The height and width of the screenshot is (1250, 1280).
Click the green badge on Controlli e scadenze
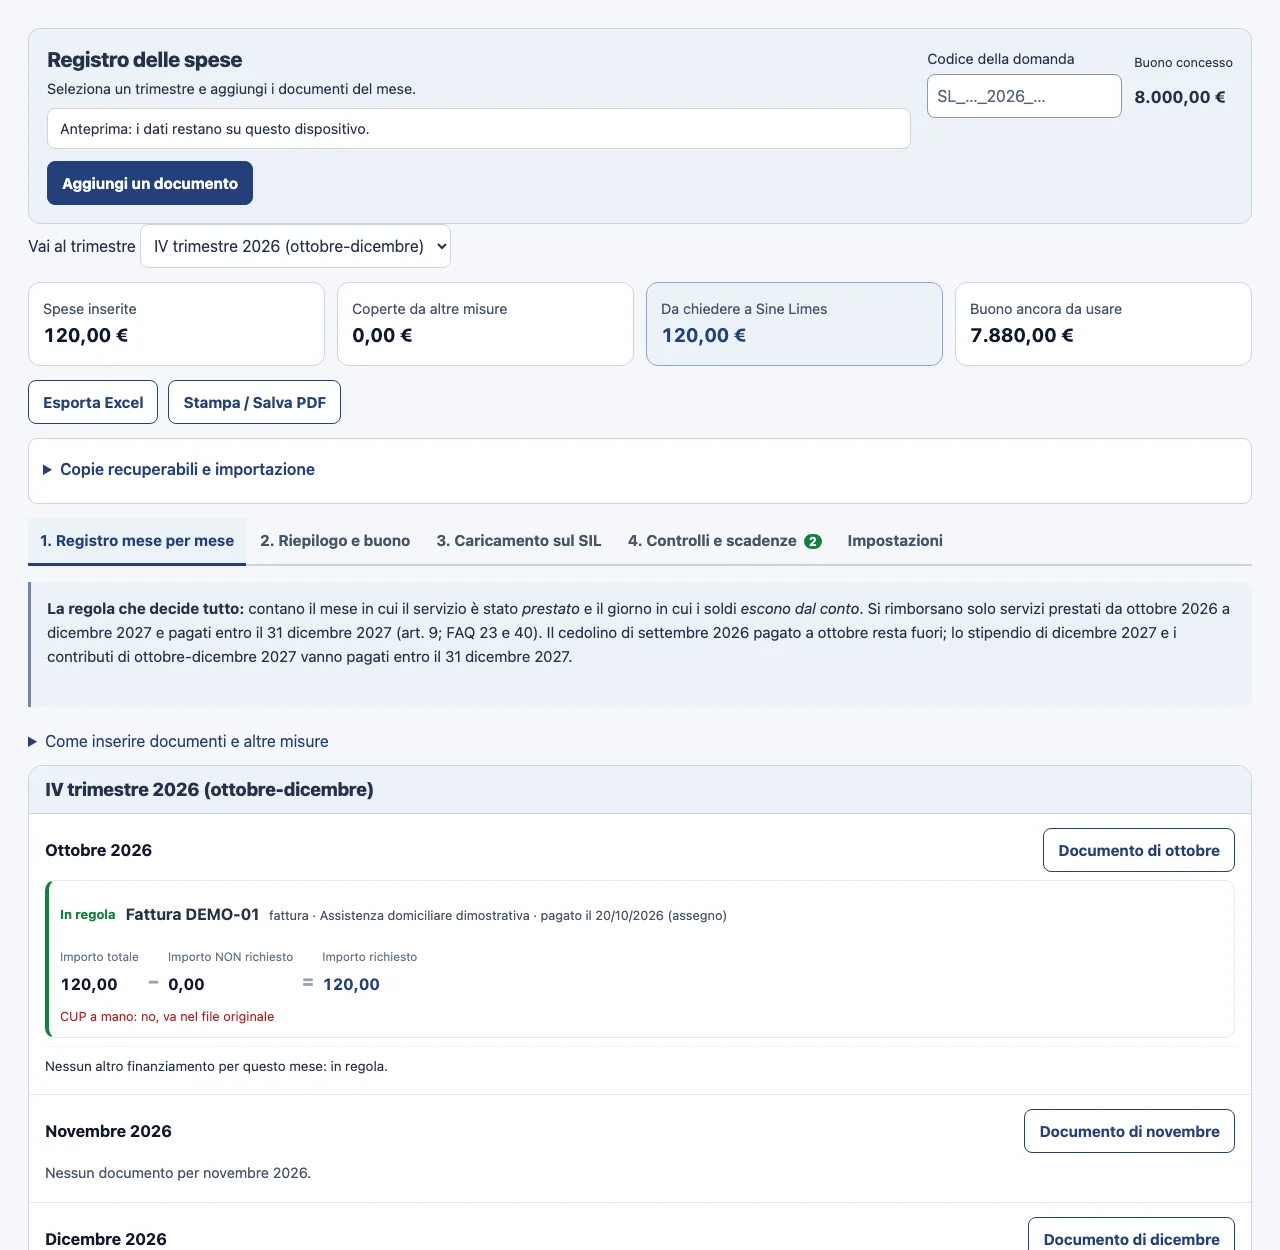813,541
